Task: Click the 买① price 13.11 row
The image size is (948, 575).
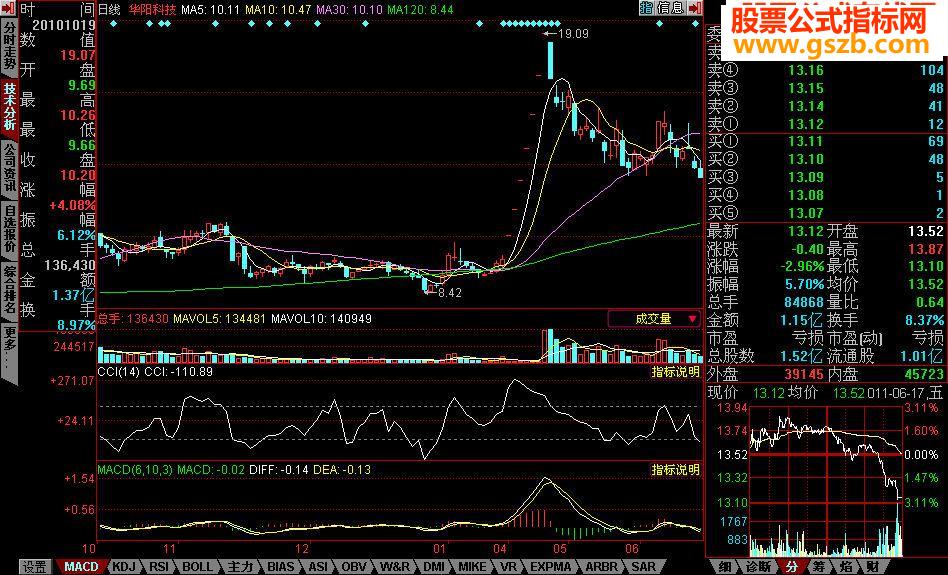Action: [825, 141]
